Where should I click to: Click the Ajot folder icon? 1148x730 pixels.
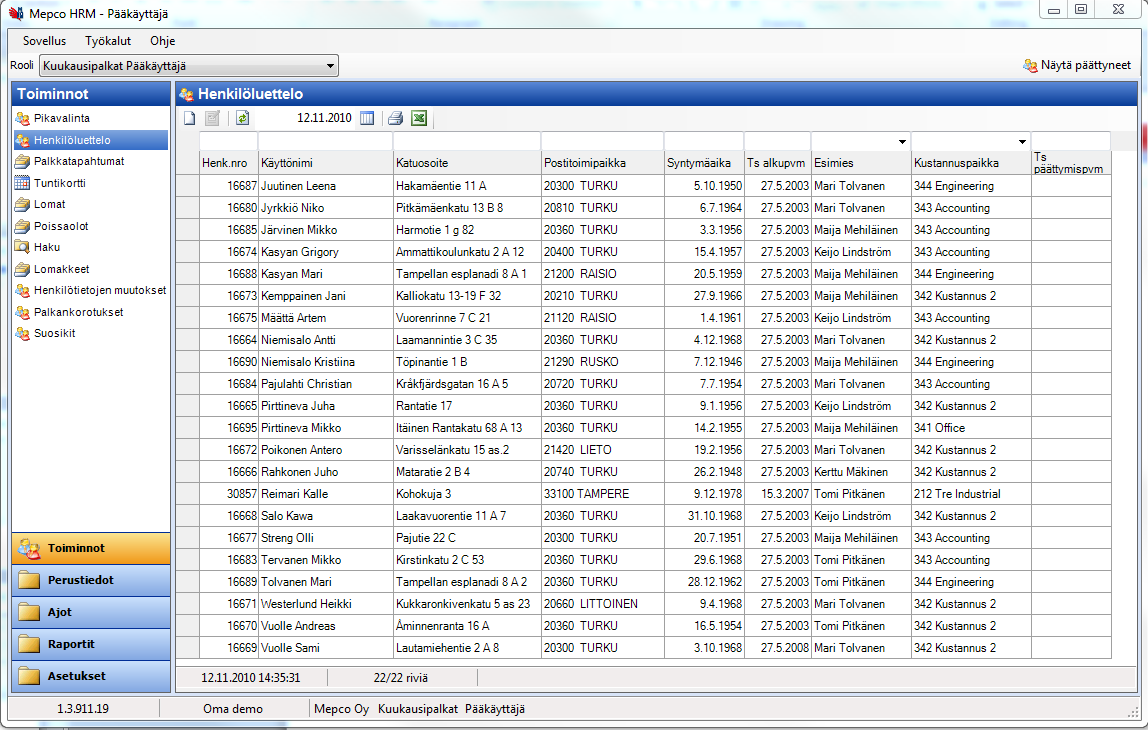coord(29,612)
